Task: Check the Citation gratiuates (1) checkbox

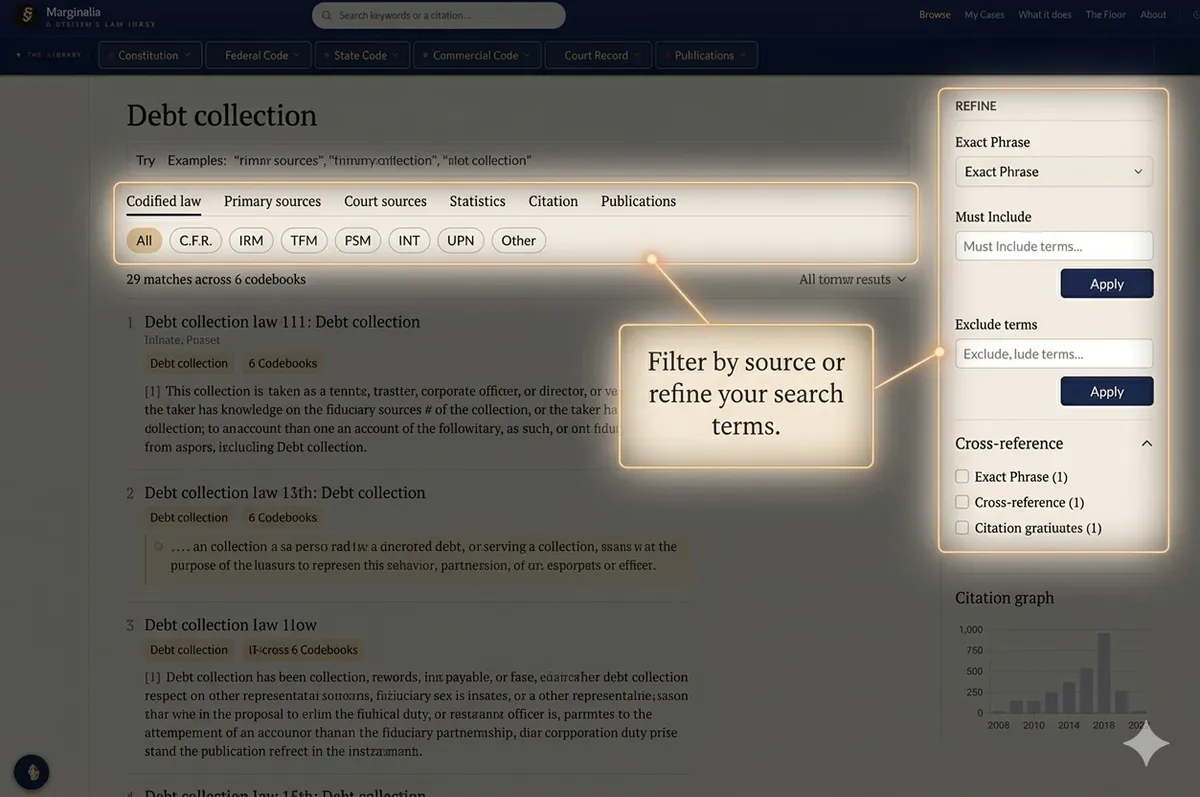Action: point(962,527)
